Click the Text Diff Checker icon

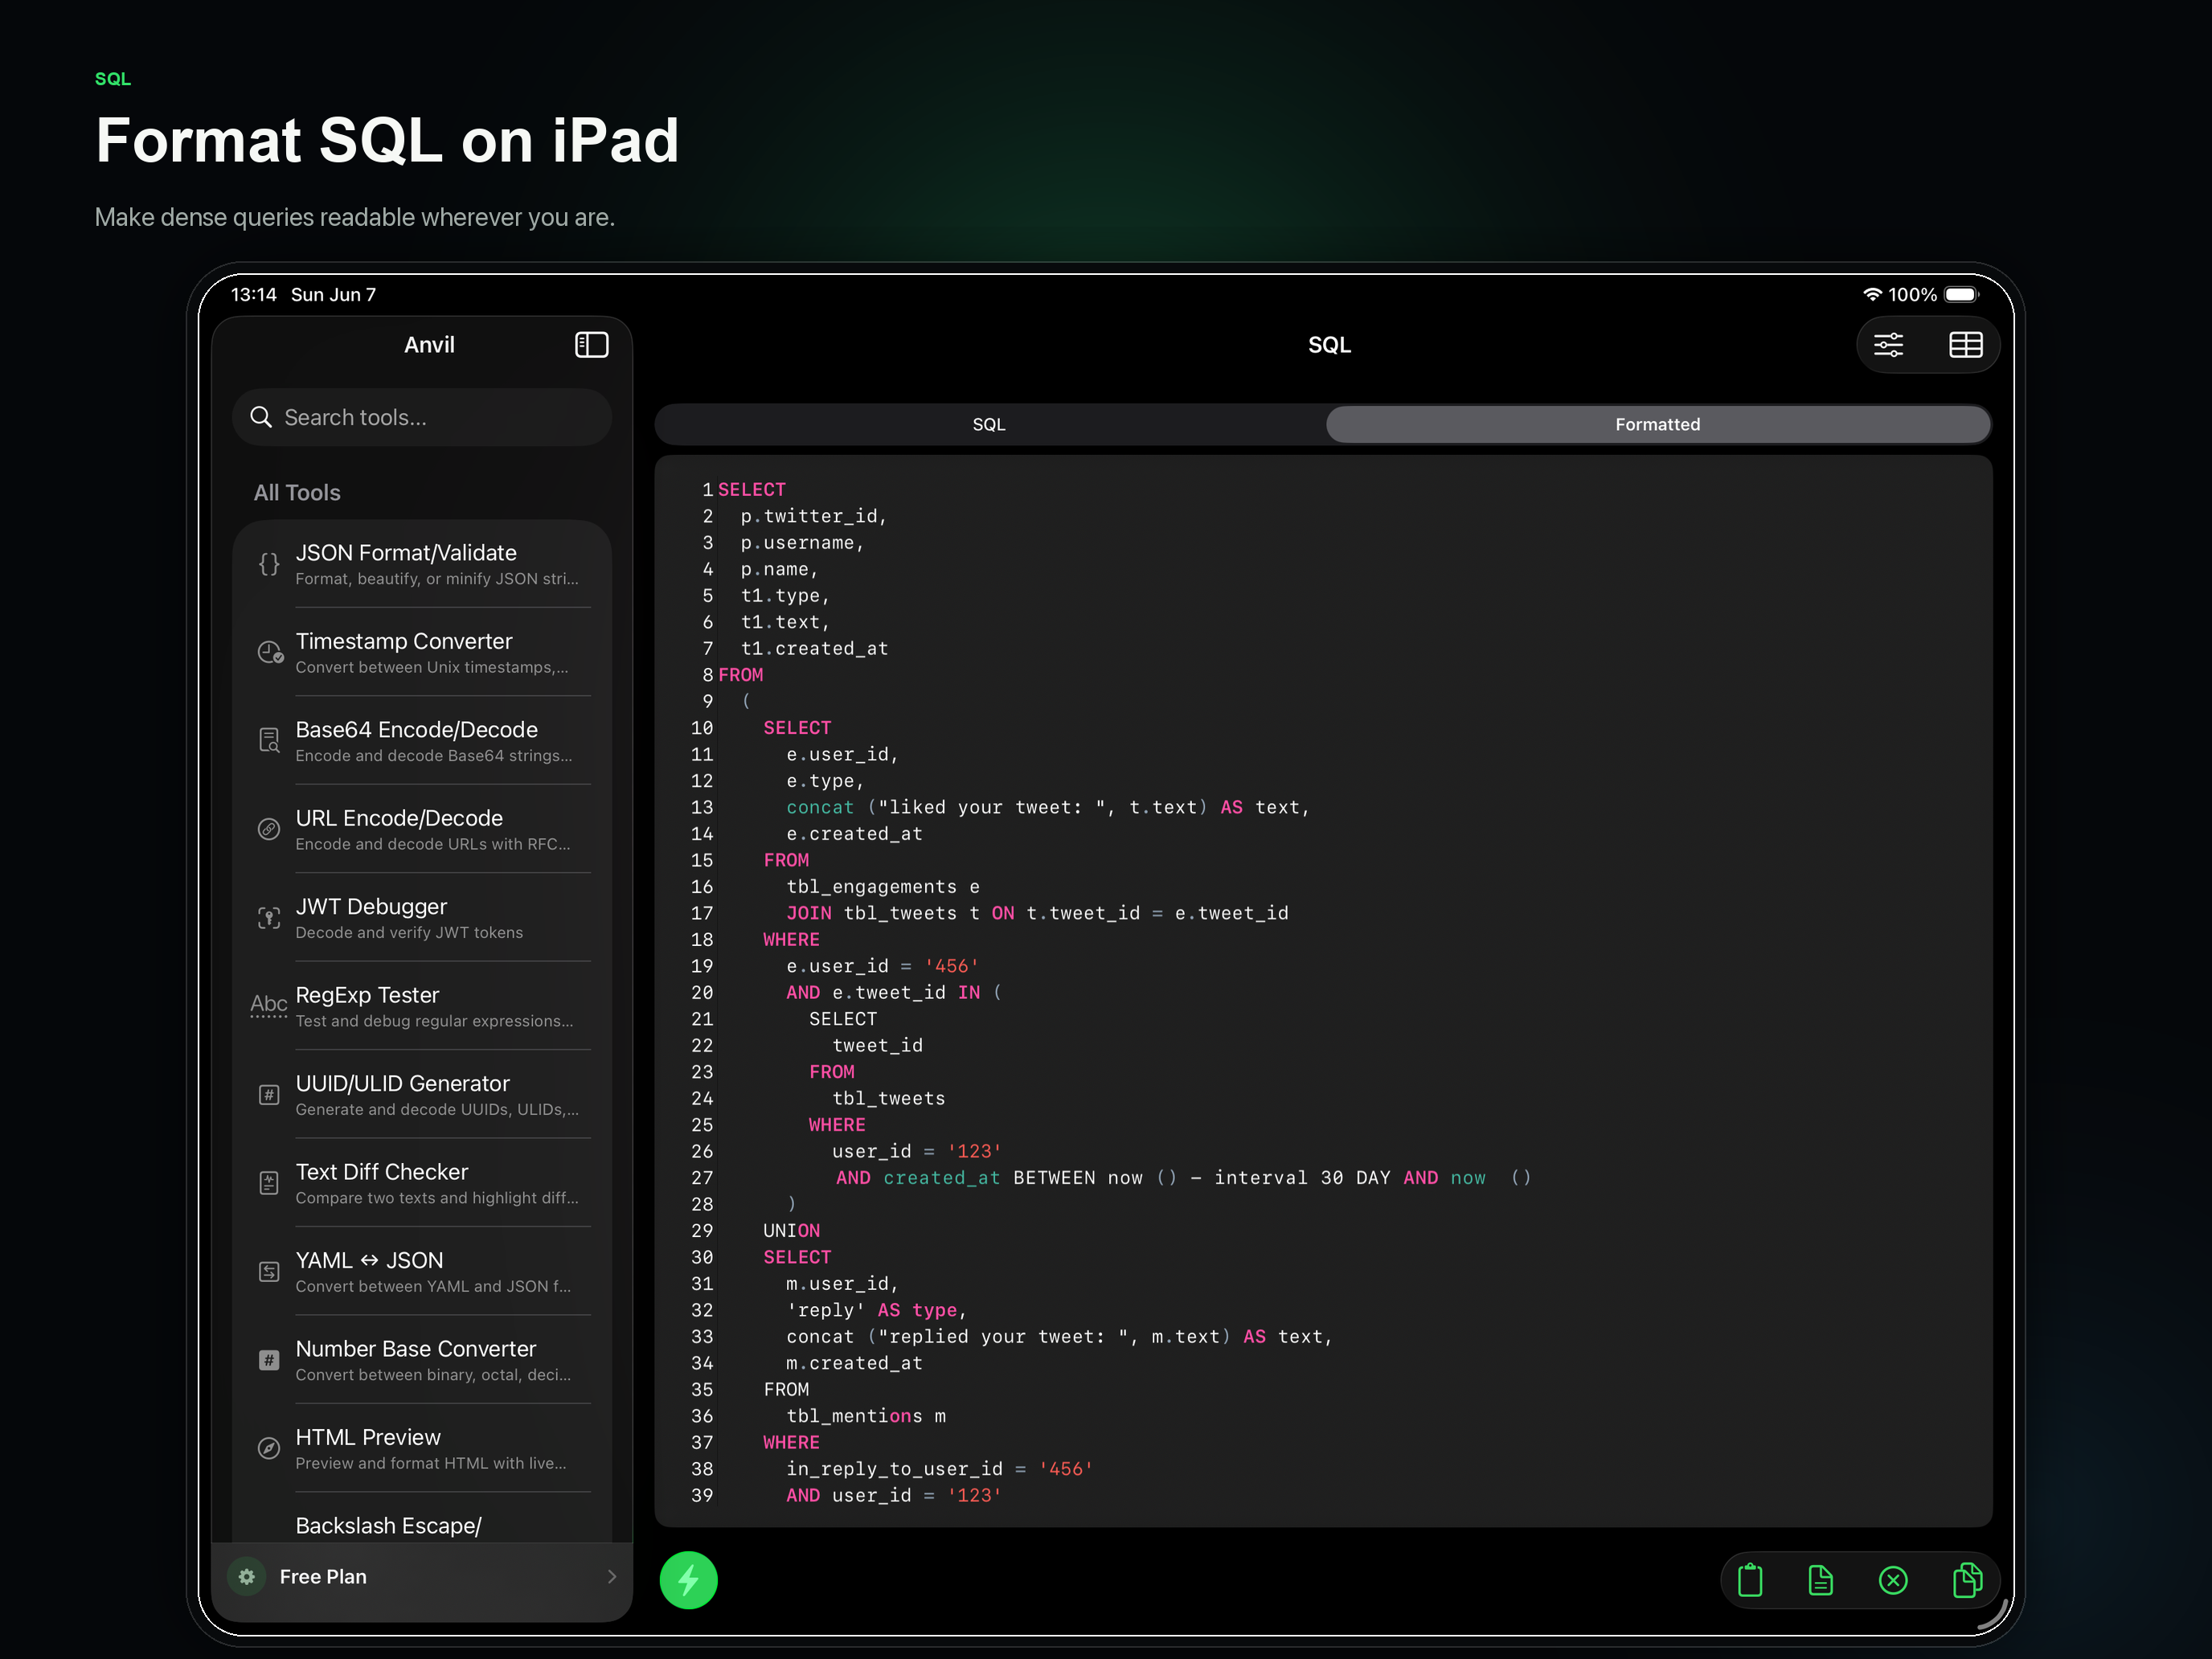point(269,1183)
